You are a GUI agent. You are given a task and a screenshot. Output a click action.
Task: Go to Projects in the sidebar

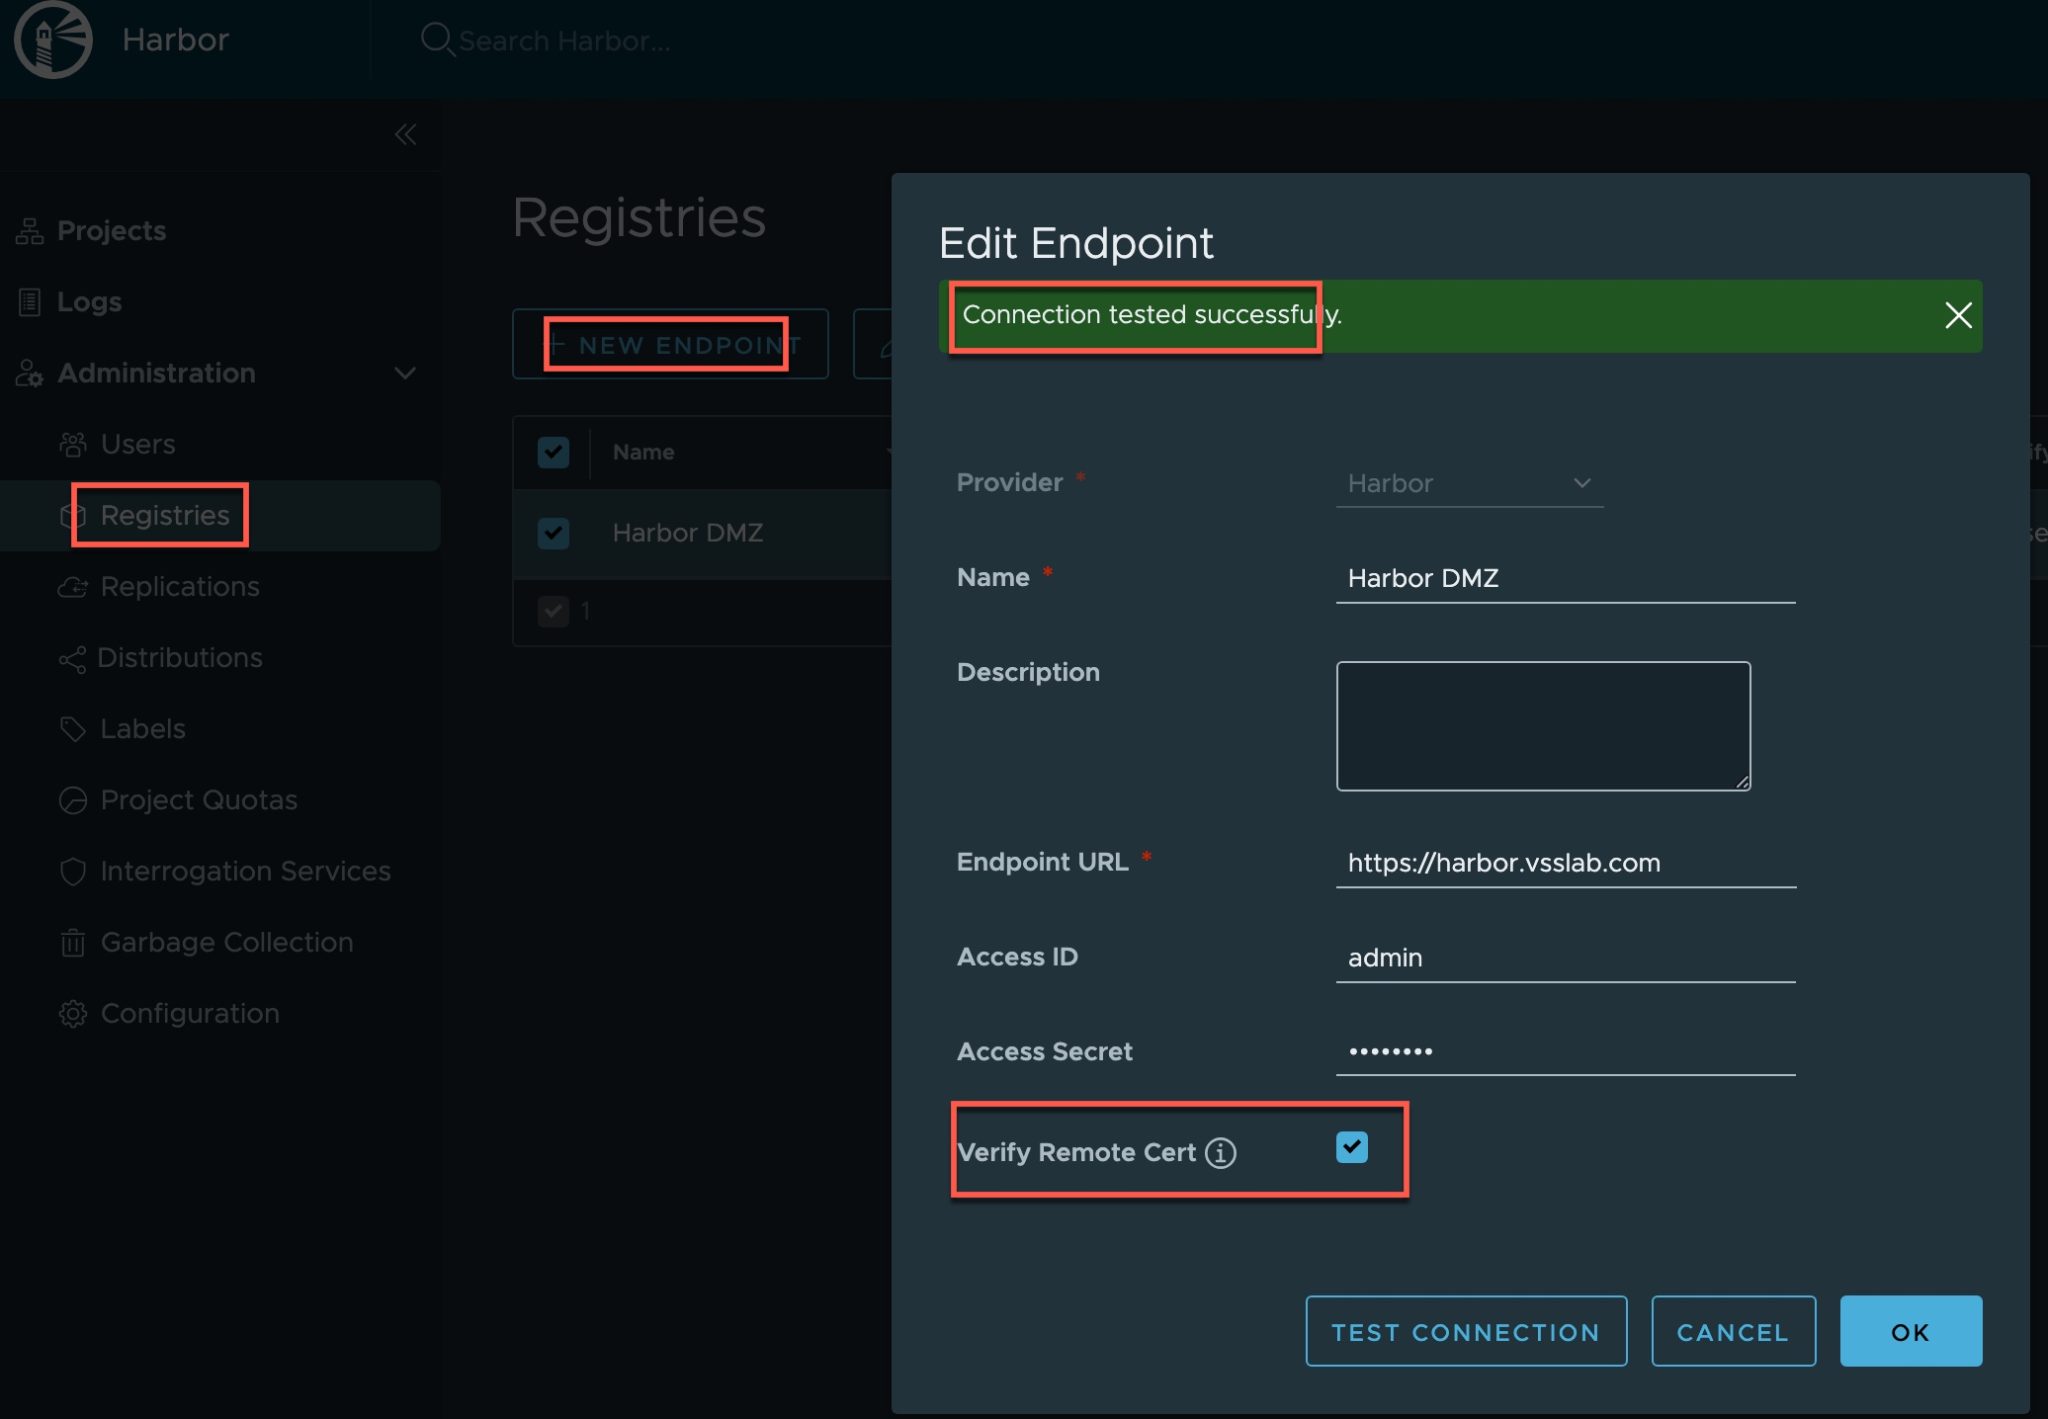[x=111, y=231]
